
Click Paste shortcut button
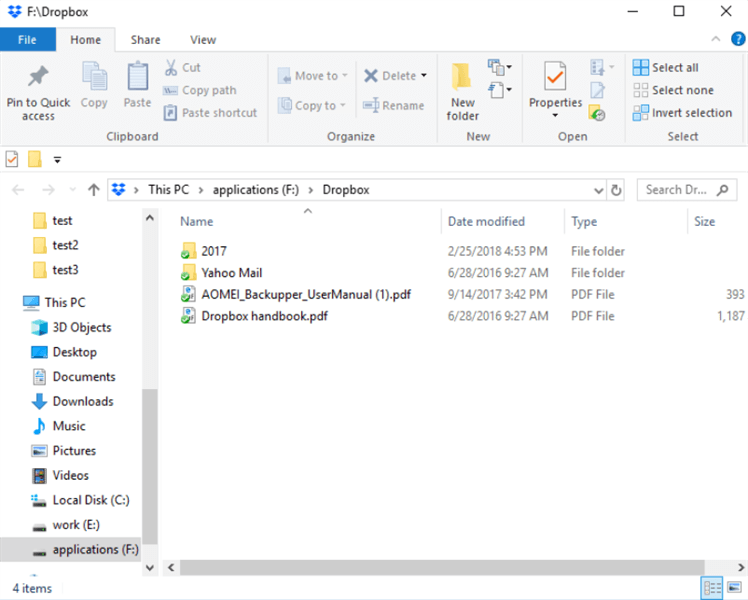(x=210, y=113)
